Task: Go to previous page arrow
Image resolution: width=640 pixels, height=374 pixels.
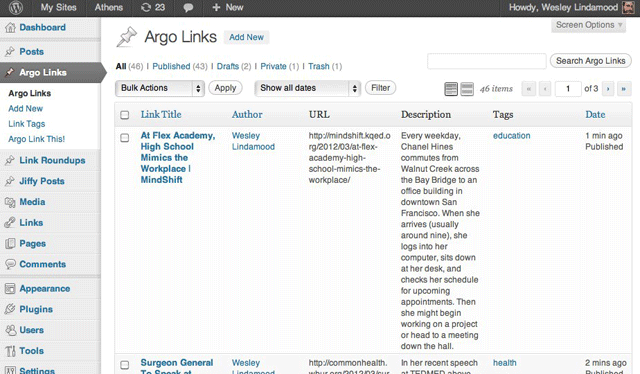Action: [545, 89]
